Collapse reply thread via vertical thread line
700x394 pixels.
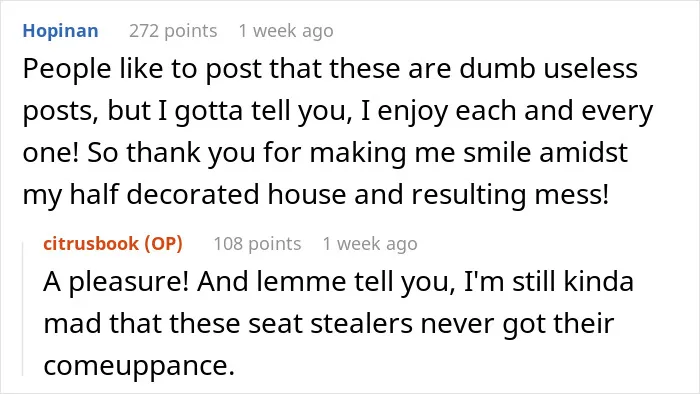[x=23, y=309]
